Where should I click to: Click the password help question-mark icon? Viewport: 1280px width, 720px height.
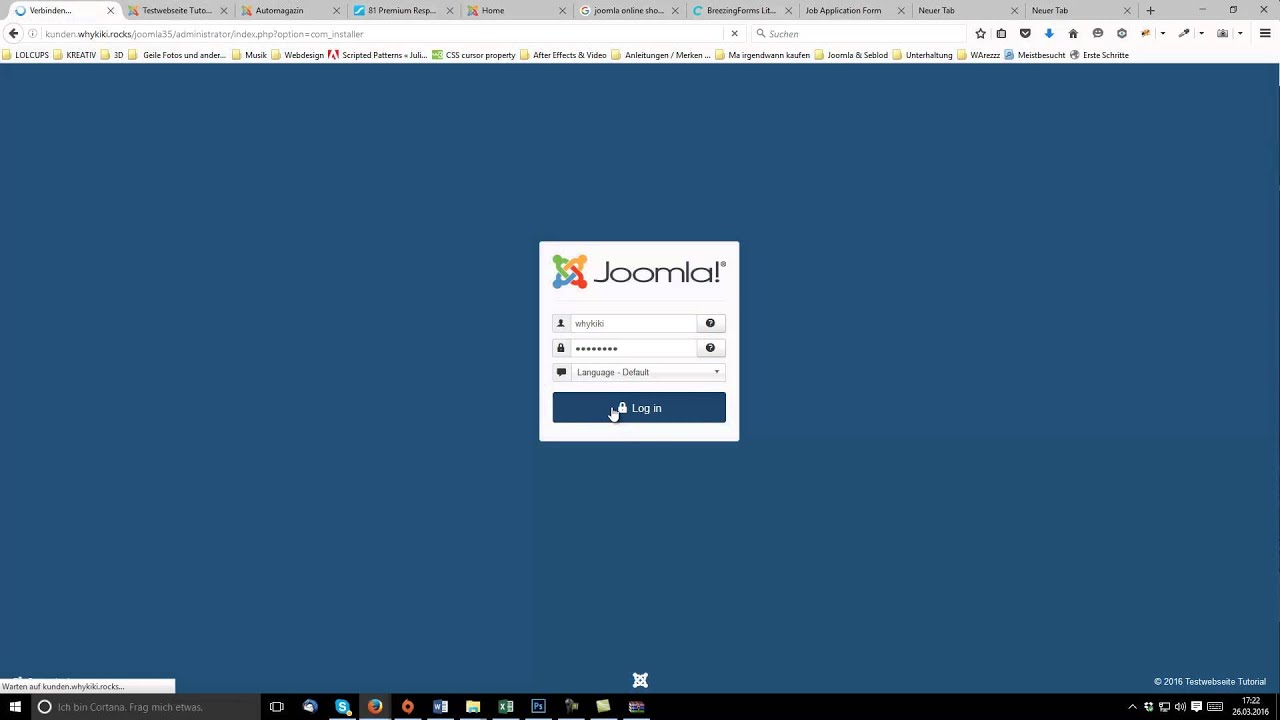pos(710,348)
